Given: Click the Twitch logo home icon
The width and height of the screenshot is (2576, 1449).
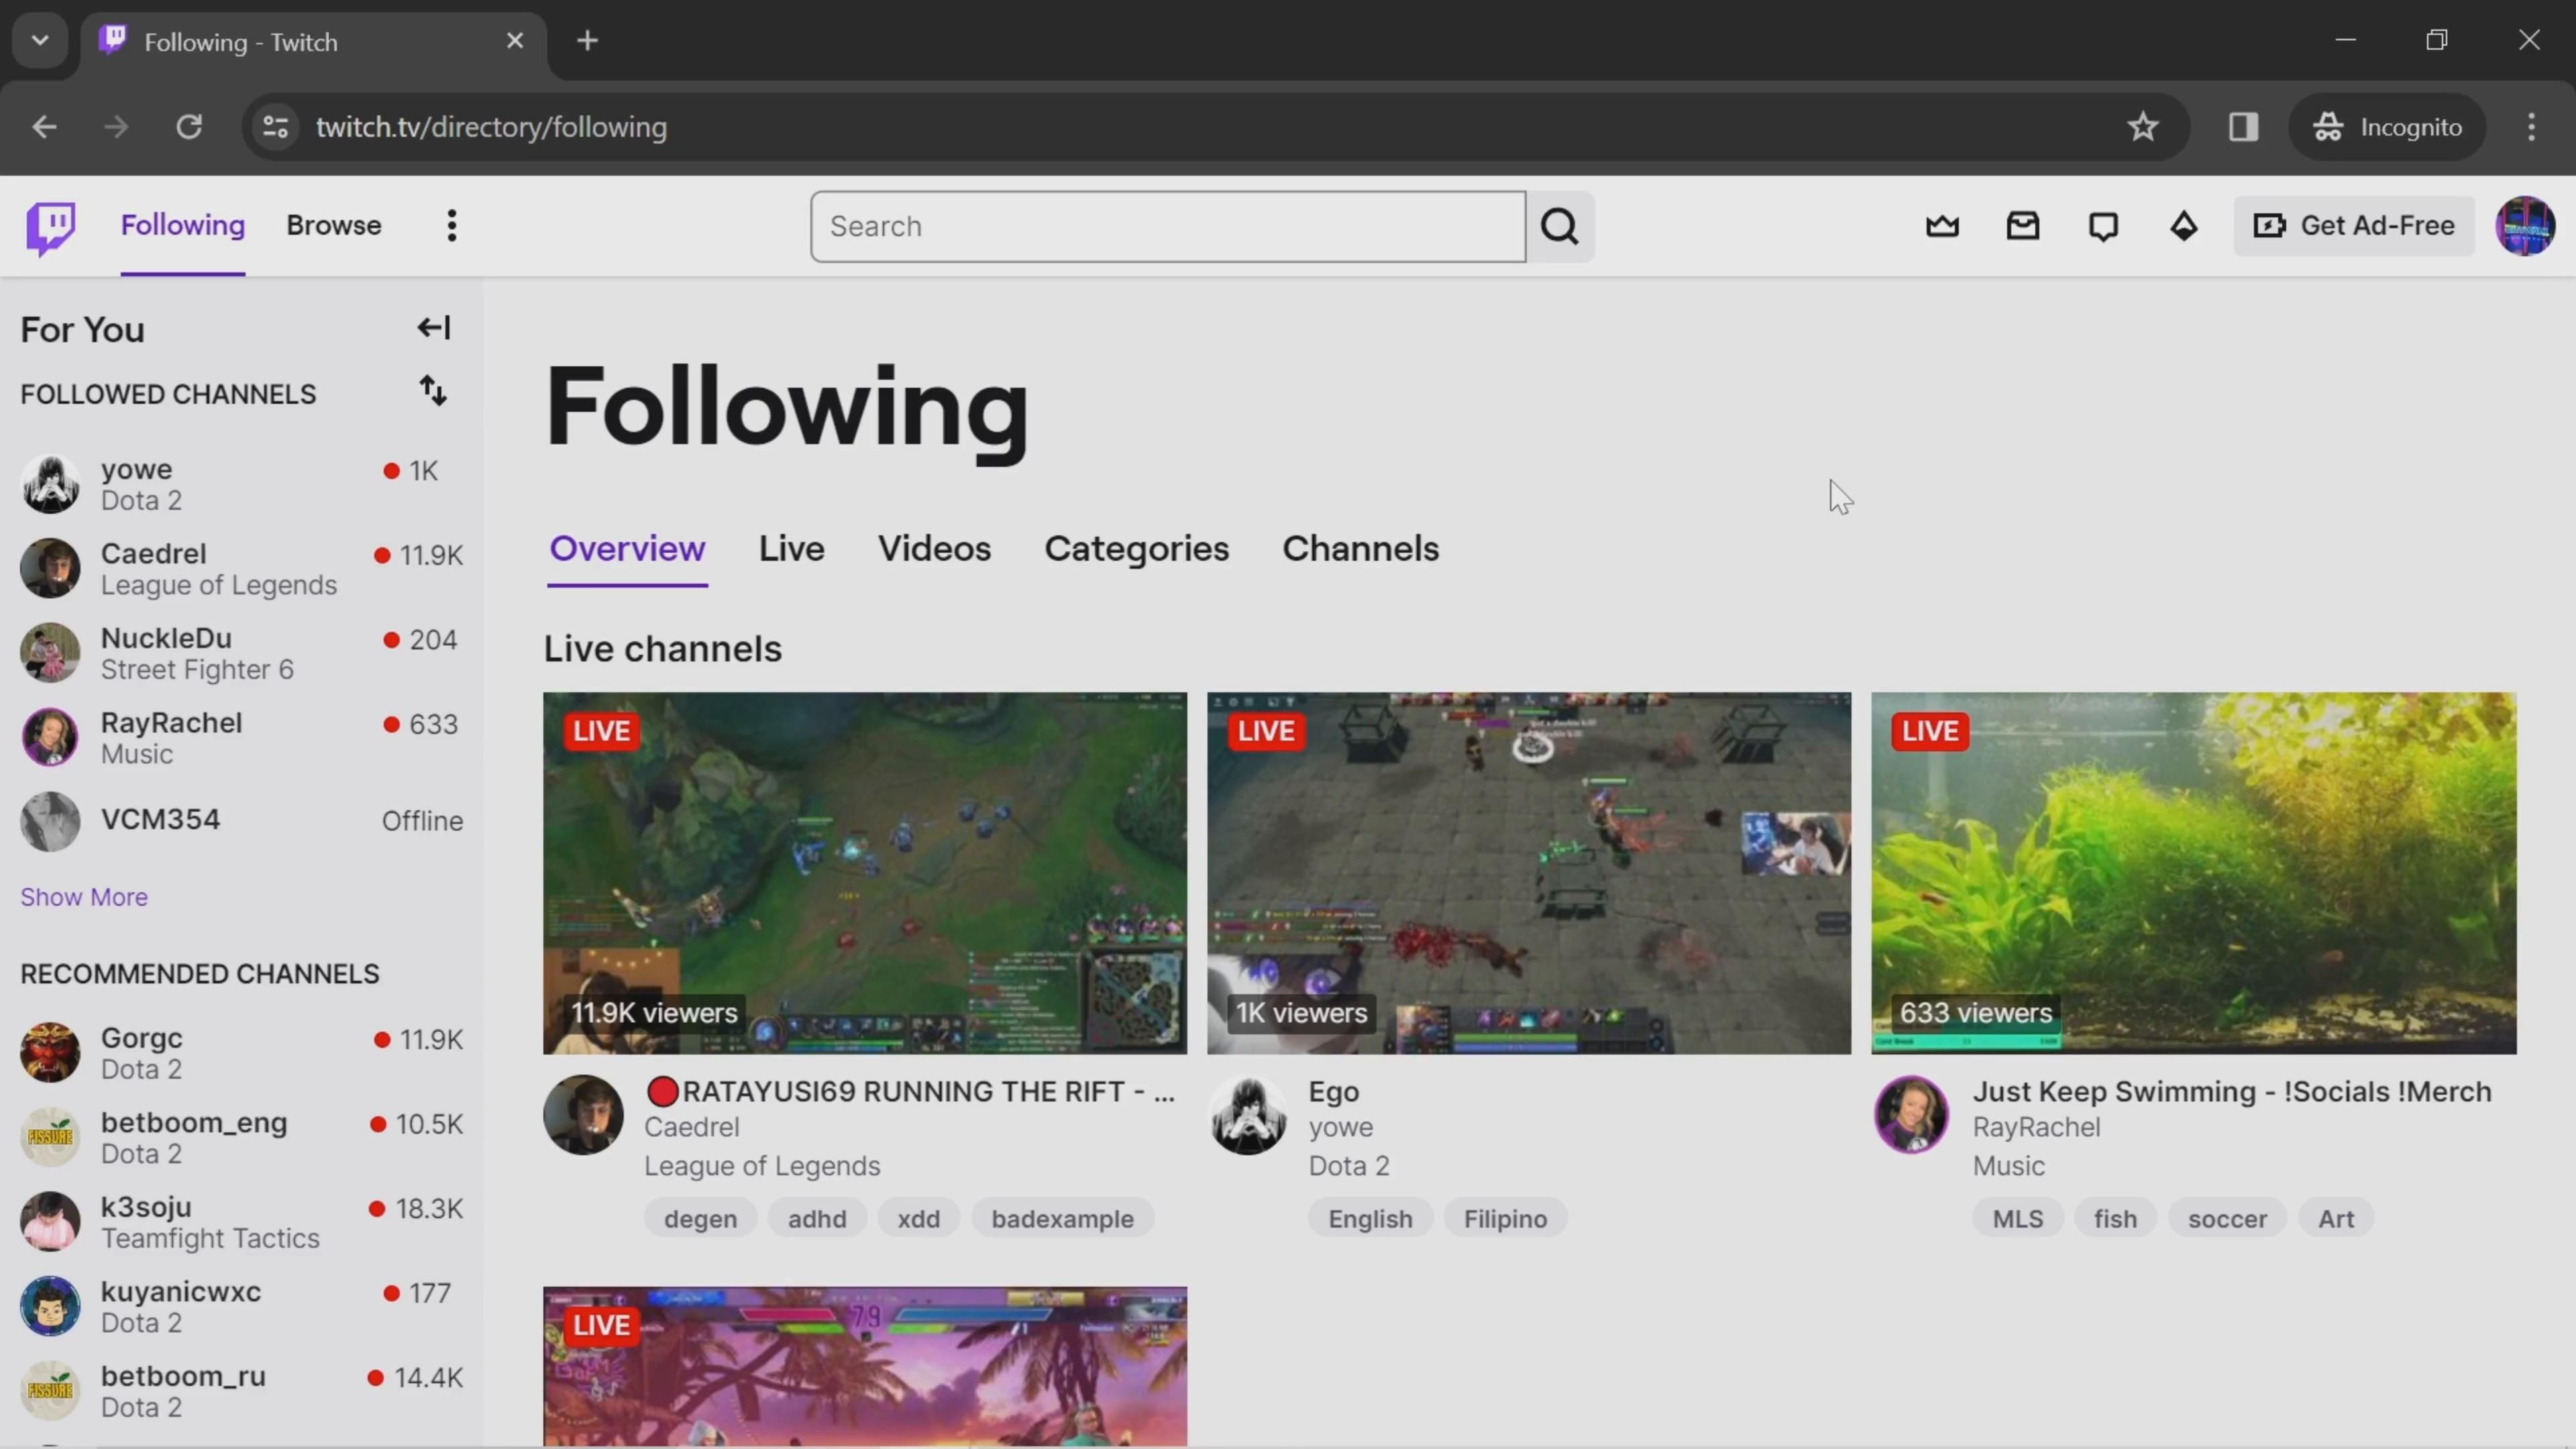Looking at the screenshot, I should click(50, 227).
